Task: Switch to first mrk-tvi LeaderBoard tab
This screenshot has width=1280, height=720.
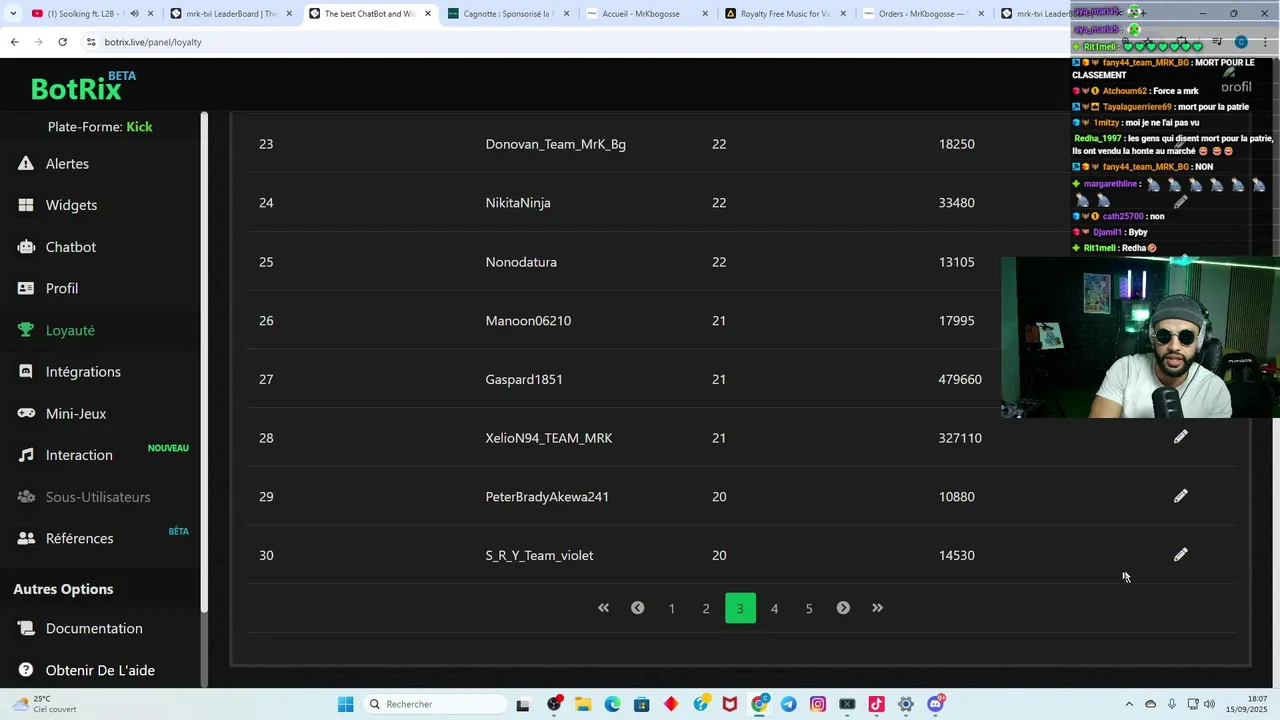Action: click(x=225, y=14)
